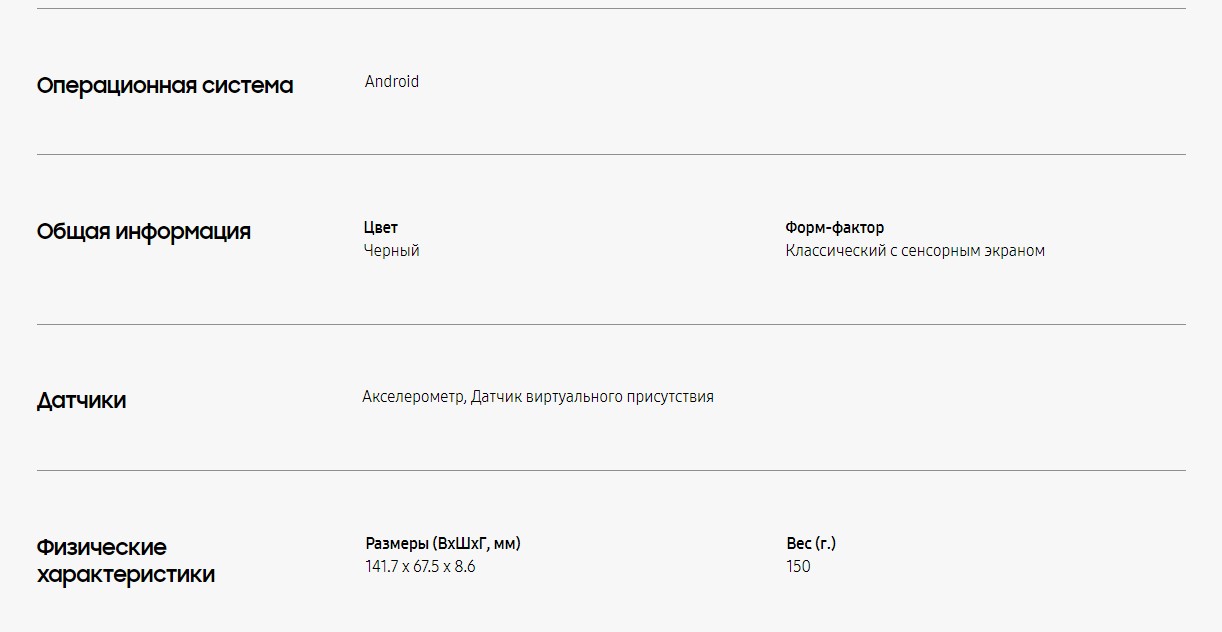This screenshot has width=1222, height=632.
Task: Click the divider line above 'Датчики'
Action: pyautogui.click(x=611, y=325)
